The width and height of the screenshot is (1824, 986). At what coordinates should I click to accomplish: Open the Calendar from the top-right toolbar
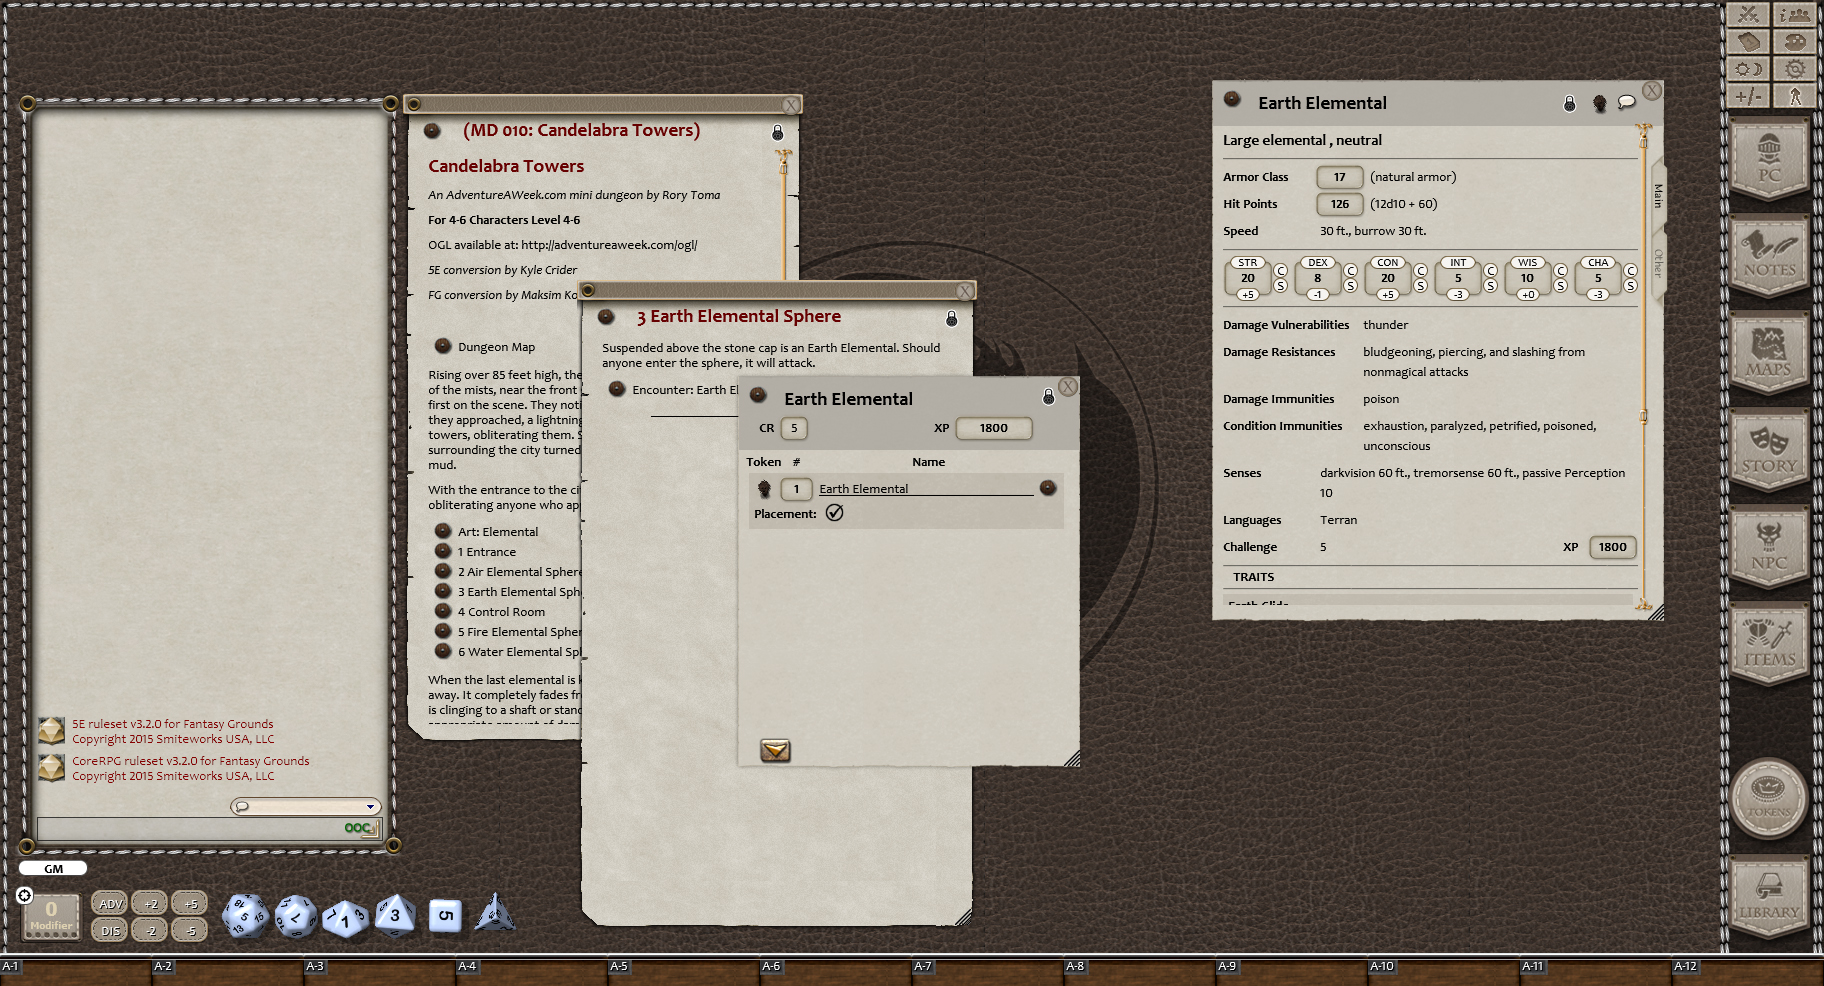[1747, 69]
